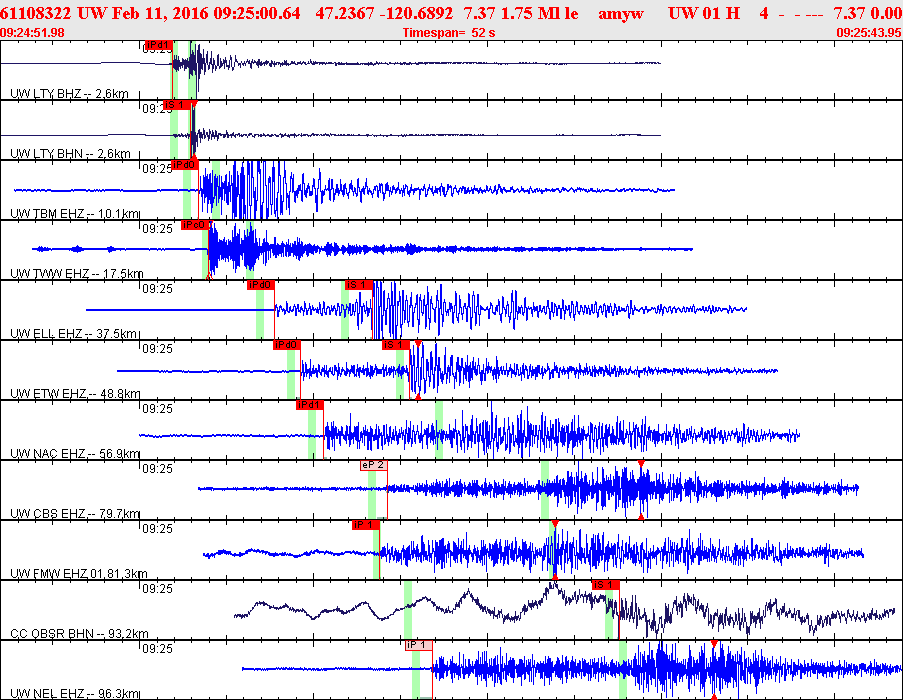This screenshot has height=700, width=903.
Task: Click the red amplitude triangle on CBS EHZ trace
Action: (x=641, y=464)
